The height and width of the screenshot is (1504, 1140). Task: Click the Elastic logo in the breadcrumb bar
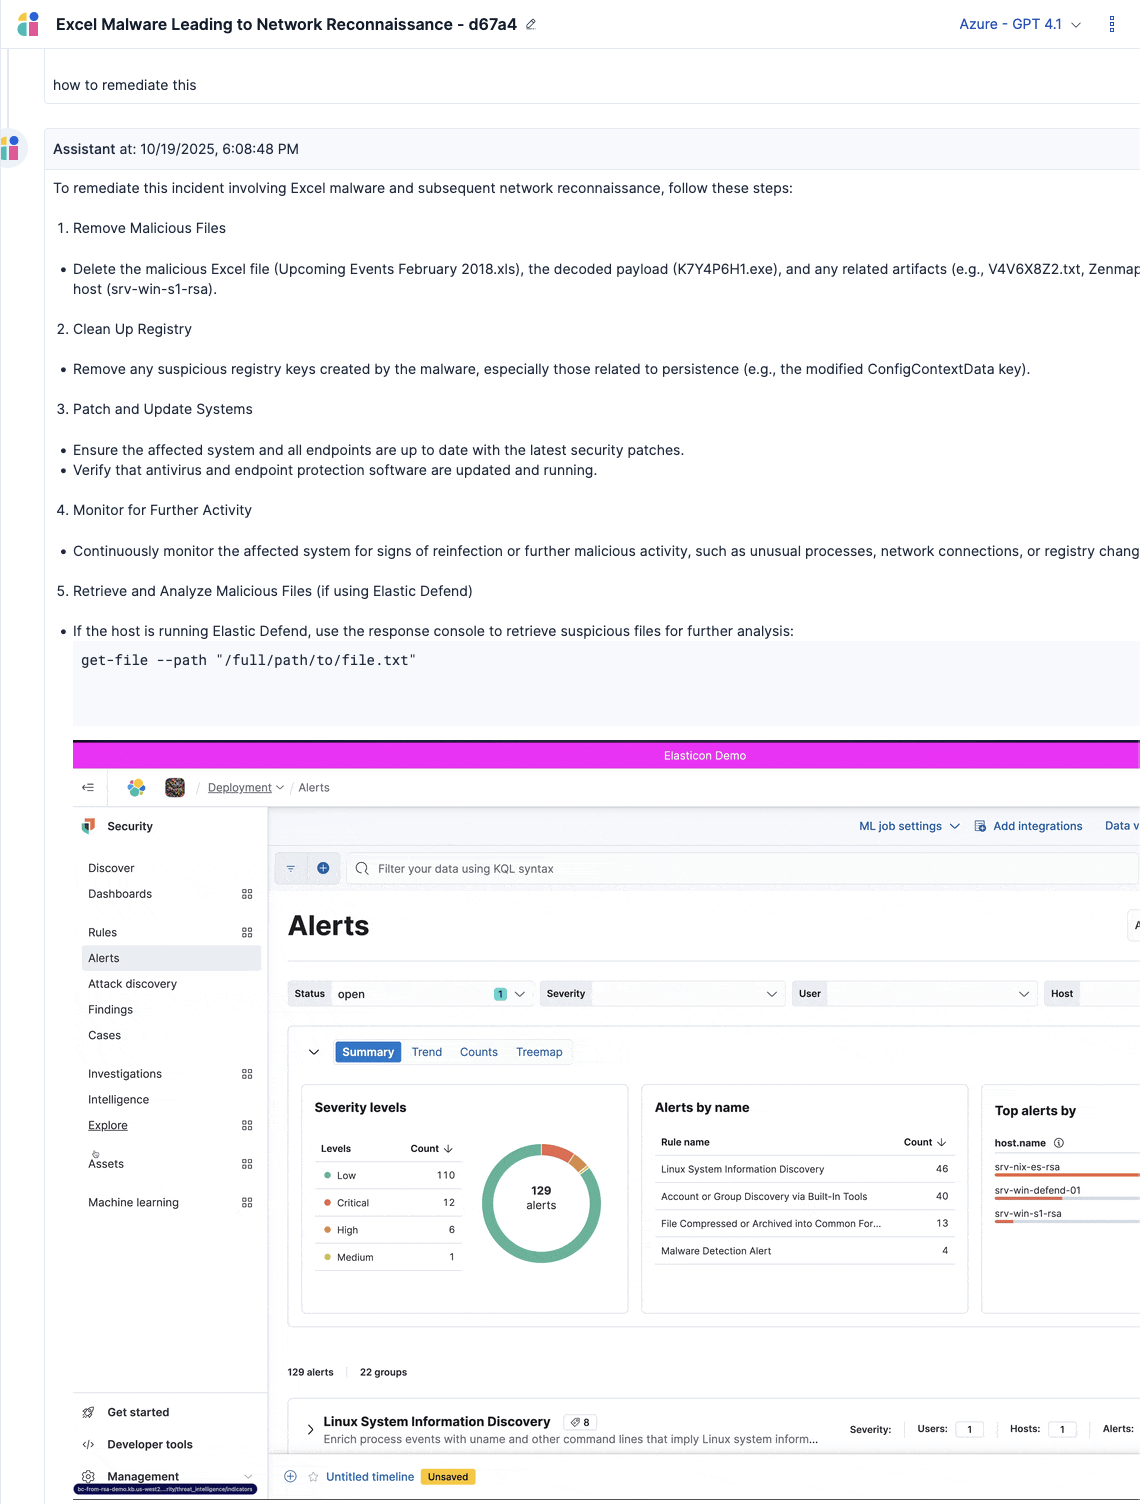click(x=137, y=788)
